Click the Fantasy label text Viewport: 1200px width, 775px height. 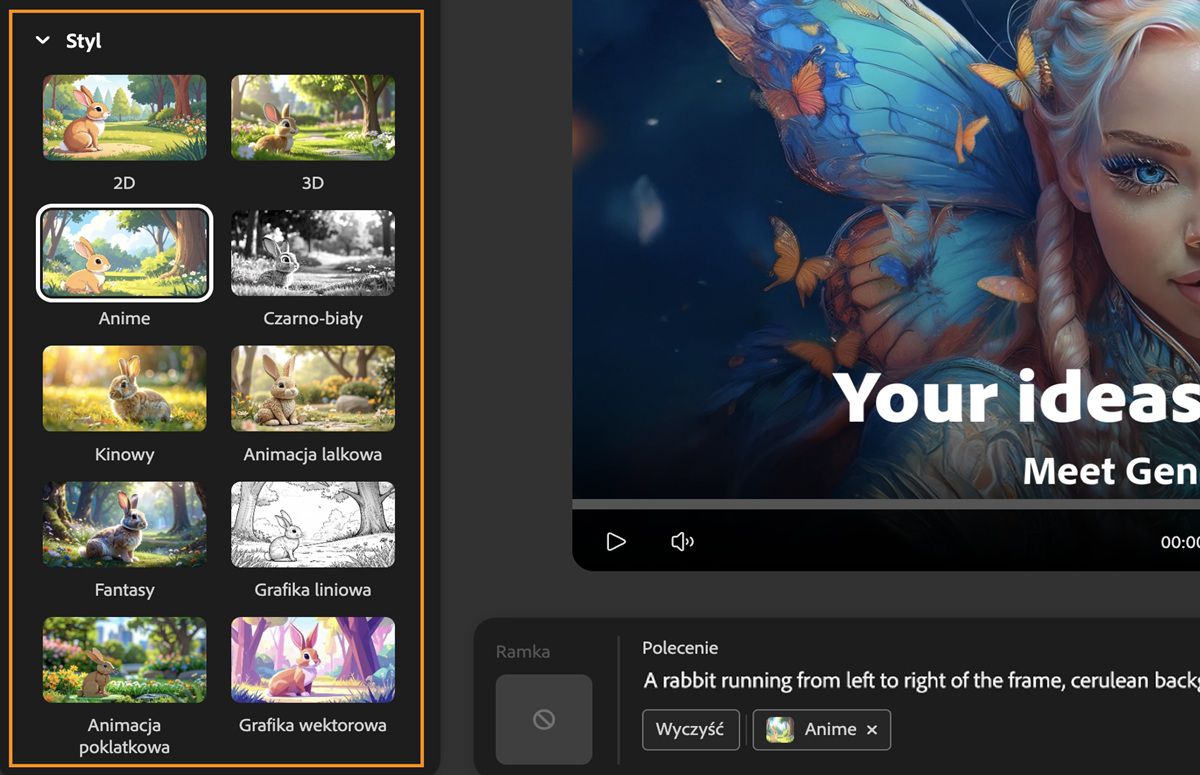point(124,590)
